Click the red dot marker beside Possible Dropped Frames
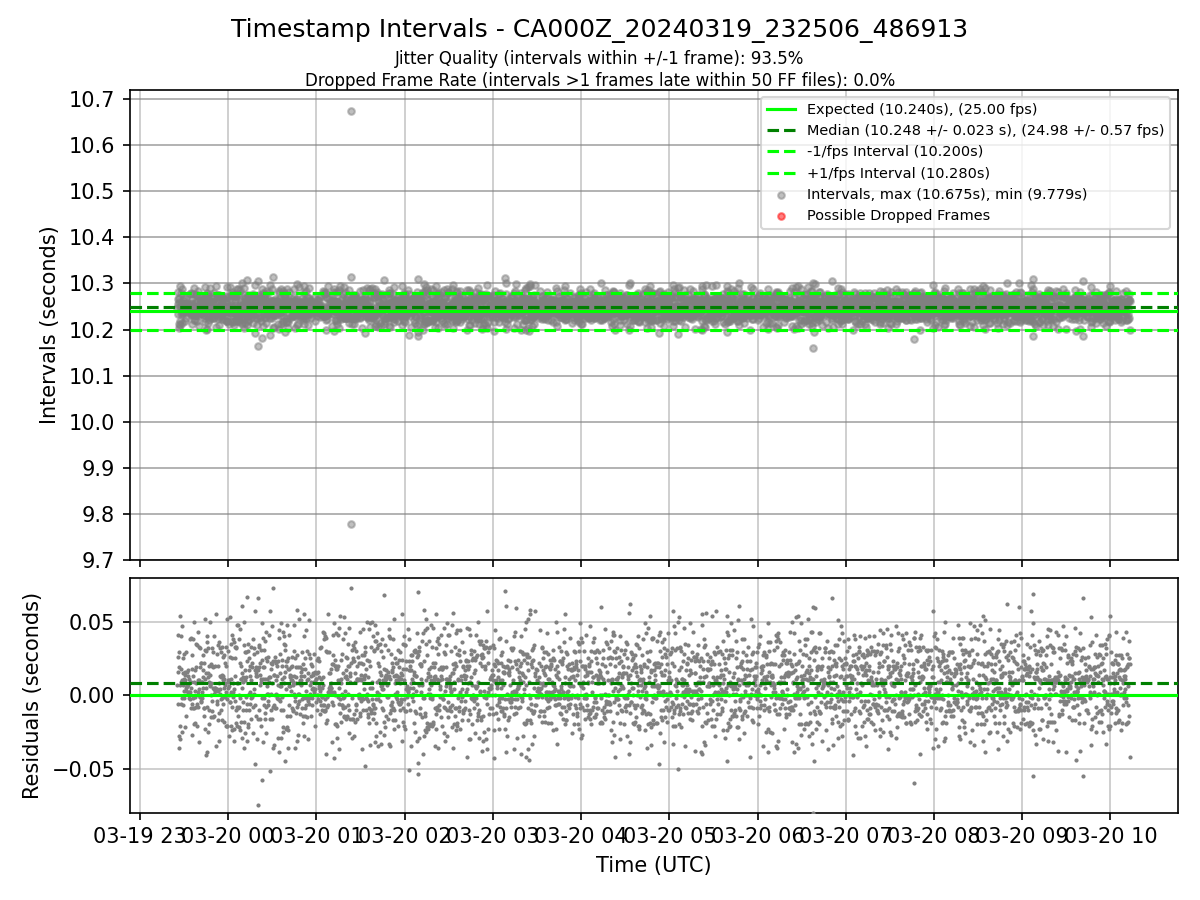 (x=782, y=216)
